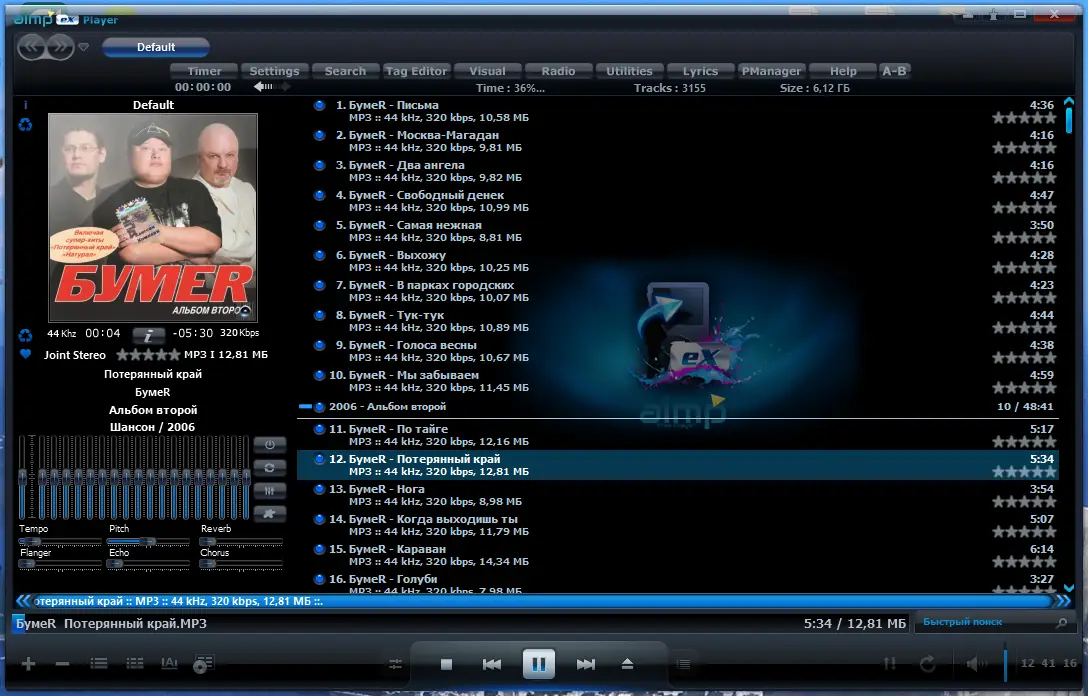Reset the equalizer with the circular arrows button
The width and height of the screenshot is (1088, 696).
coord(269,468)
